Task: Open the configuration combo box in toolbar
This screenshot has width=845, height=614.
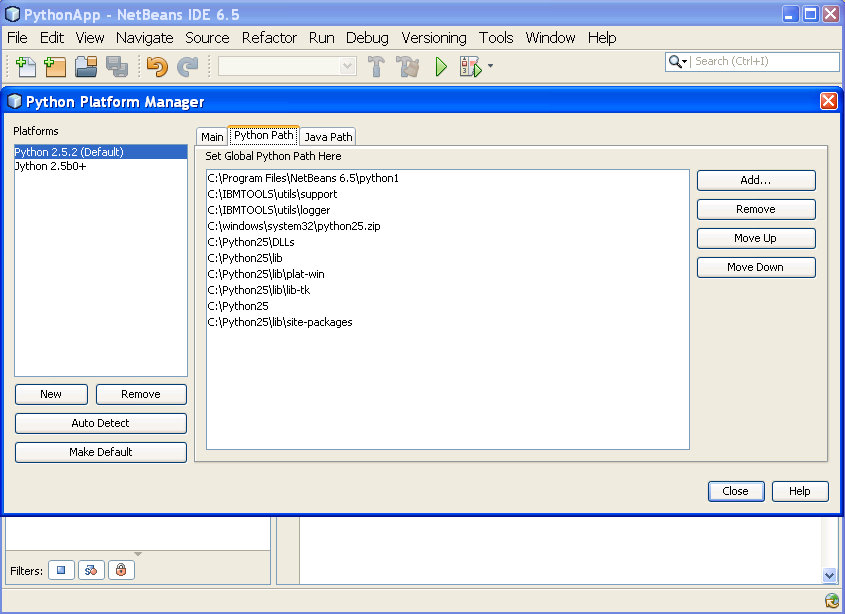Action: [x=287, y=66]
